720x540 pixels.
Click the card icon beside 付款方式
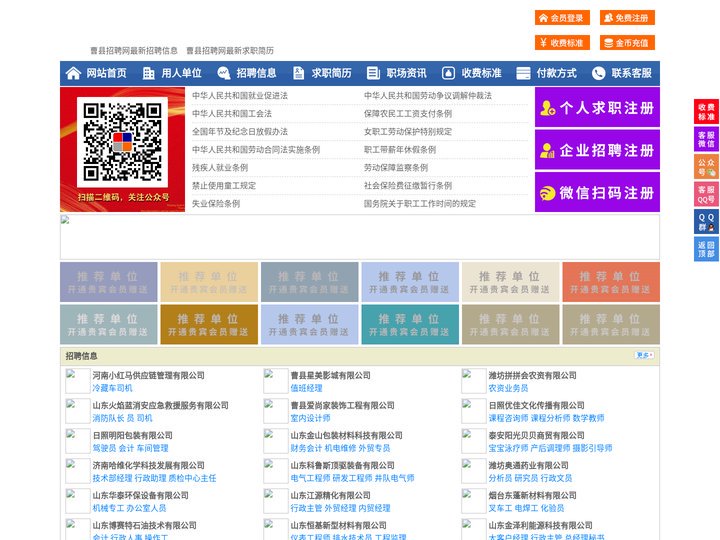(x=523, y=73)
